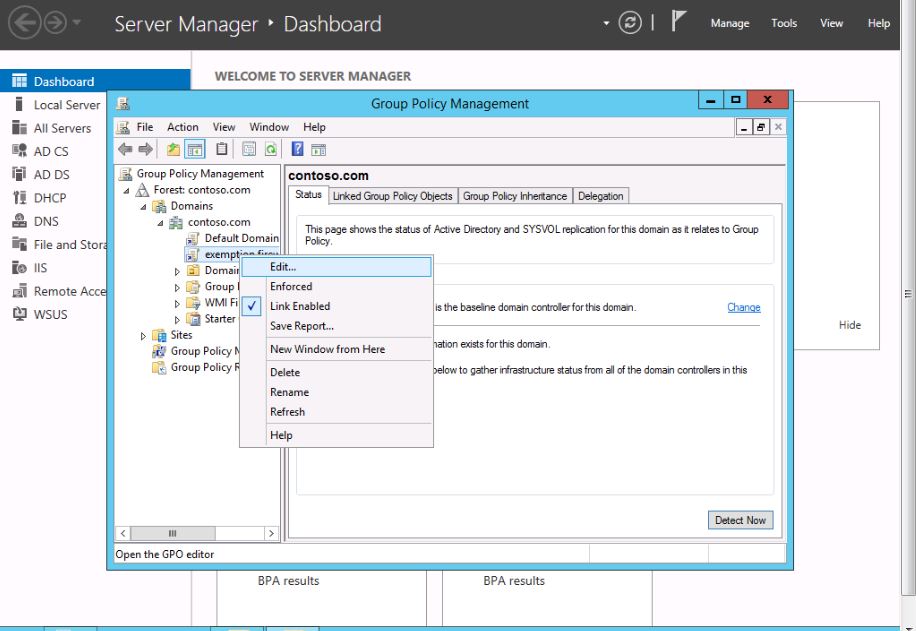Image resolution: width=916 pixels, height=631 pixels.
Task: Choose Edit... from the context menu
Action: tap(283, 267)
